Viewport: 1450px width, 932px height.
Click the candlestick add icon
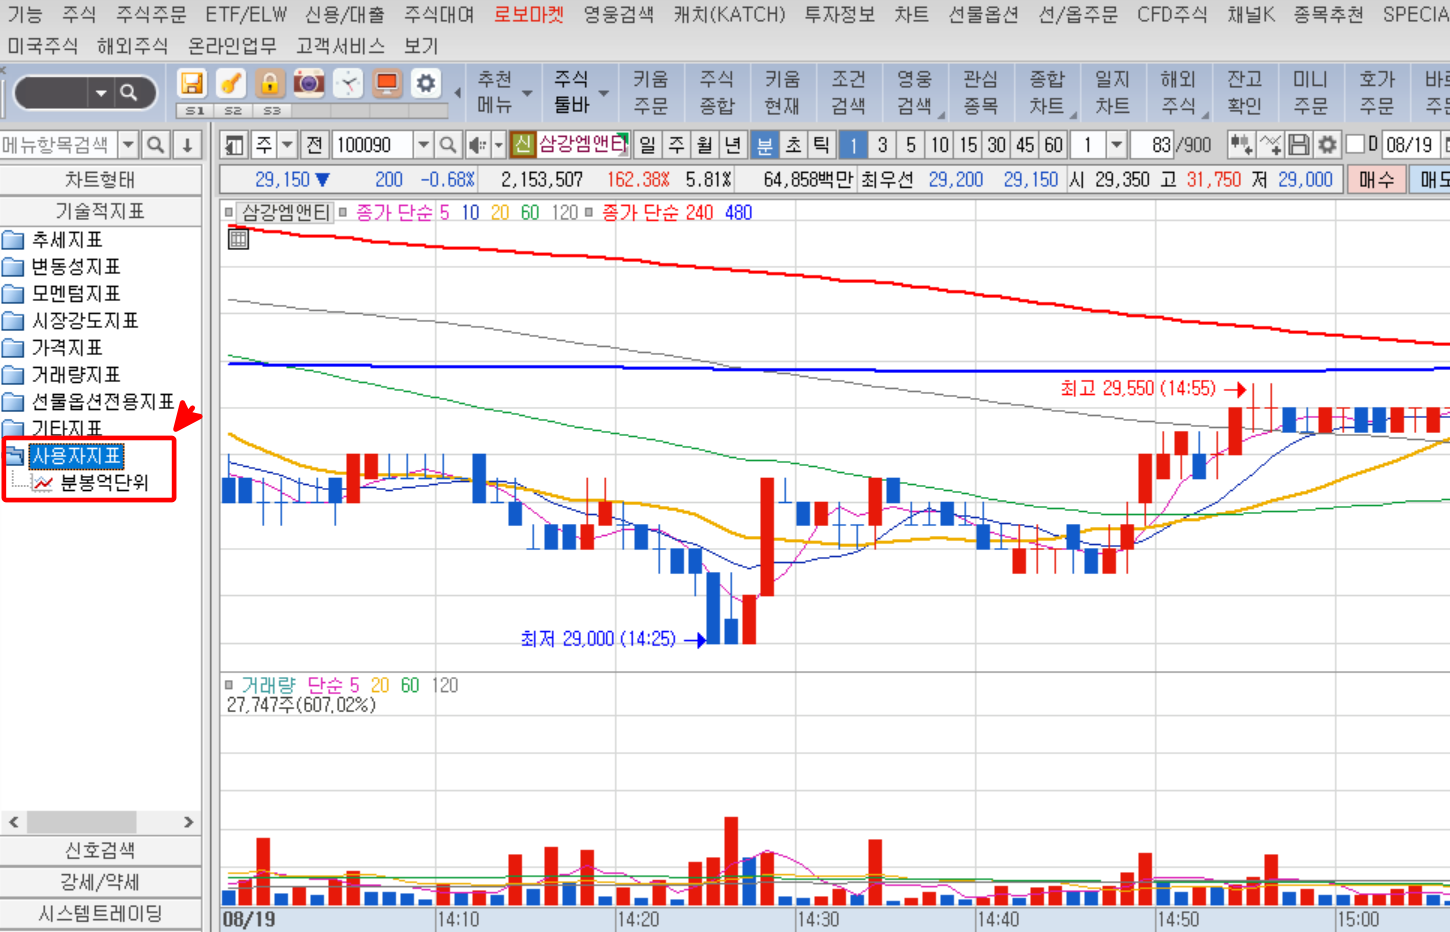pyautogui.click(x=1241, y=145)
